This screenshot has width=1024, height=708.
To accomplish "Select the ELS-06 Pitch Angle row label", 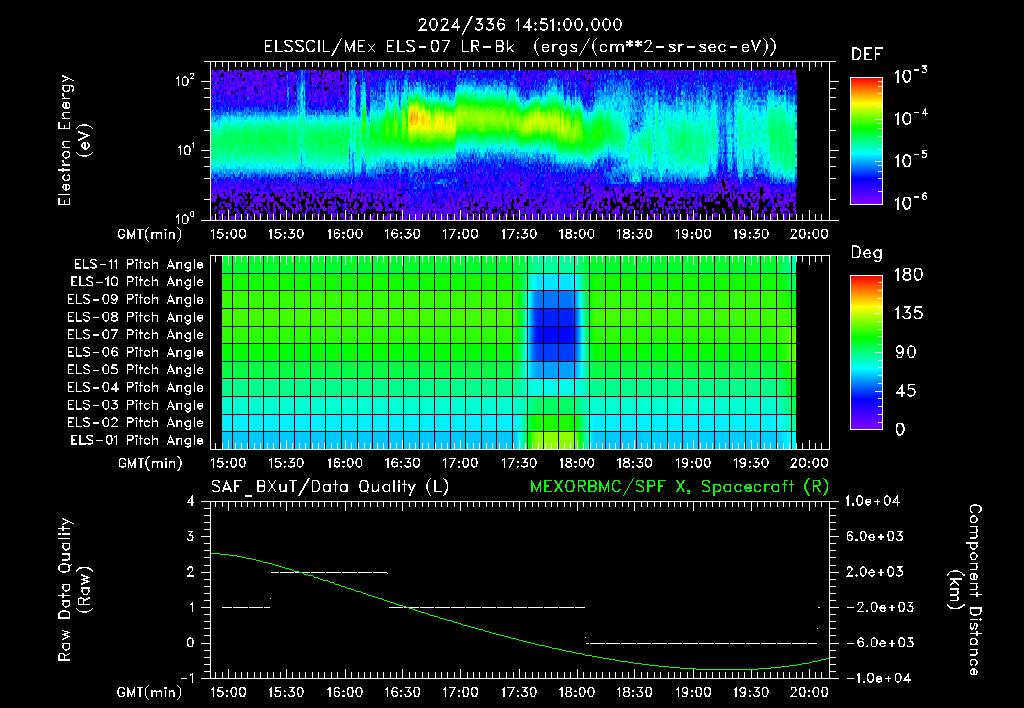I will pyautogui.click(x=136, y=353).
